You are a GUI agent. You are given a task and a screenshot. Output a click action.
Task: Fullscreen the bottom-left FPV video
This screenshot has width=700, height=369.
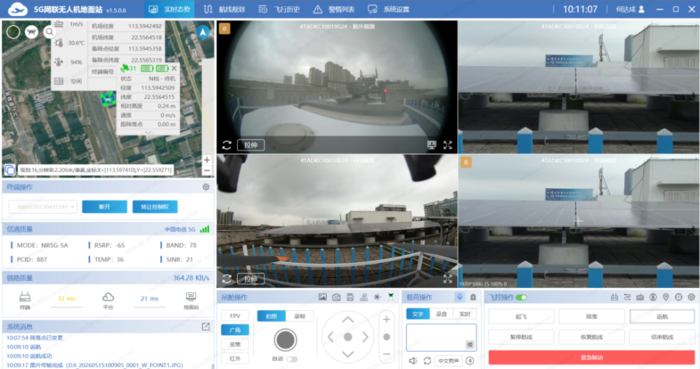coord(448,279)
